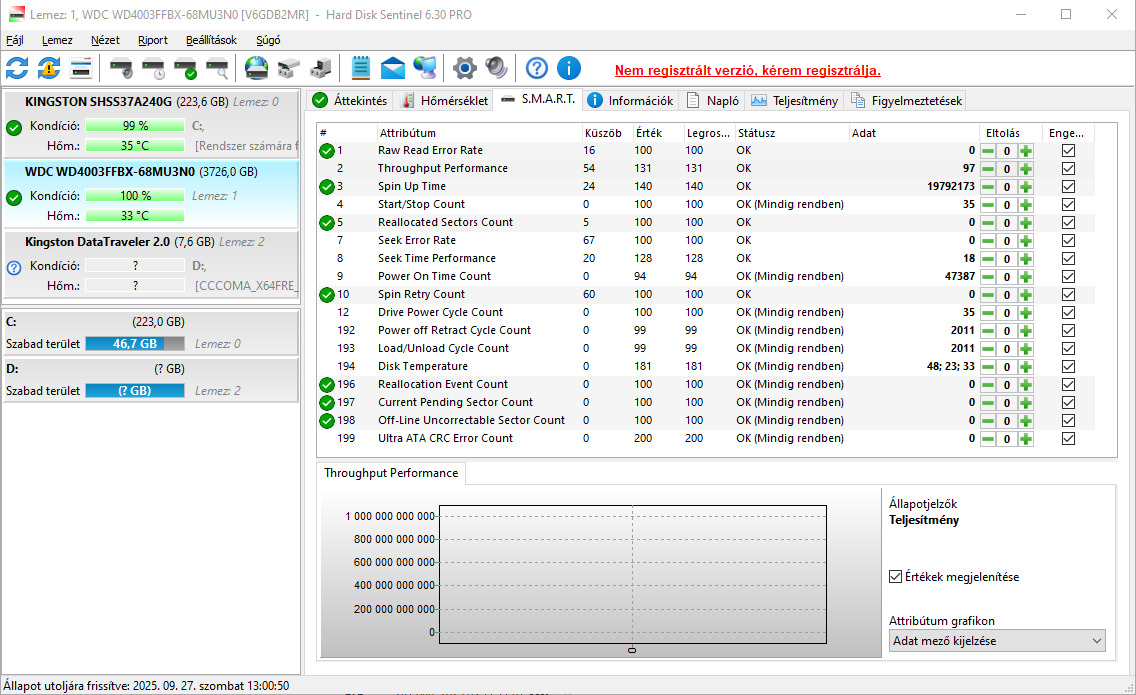Image resolution: width=1136 pixels, height=695 pixels.
Task: Open the Lemez menu
Action: pos(57,40)
